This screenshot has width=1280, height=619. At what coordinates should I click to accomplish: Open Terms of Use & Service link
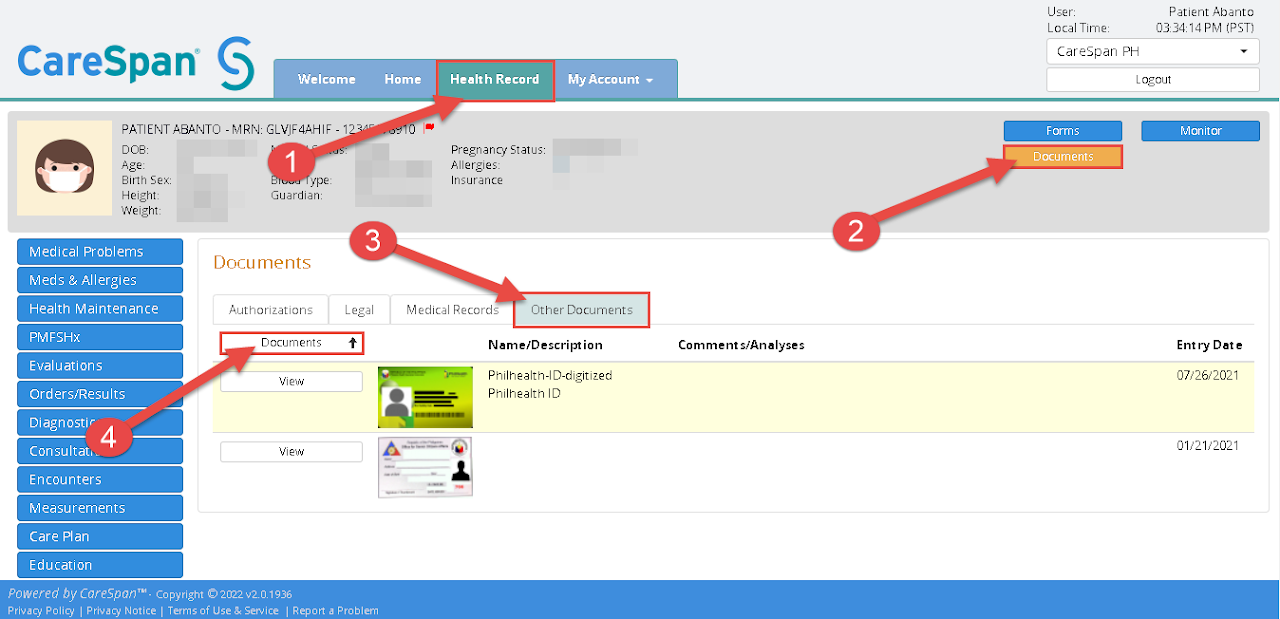[223, 610]
